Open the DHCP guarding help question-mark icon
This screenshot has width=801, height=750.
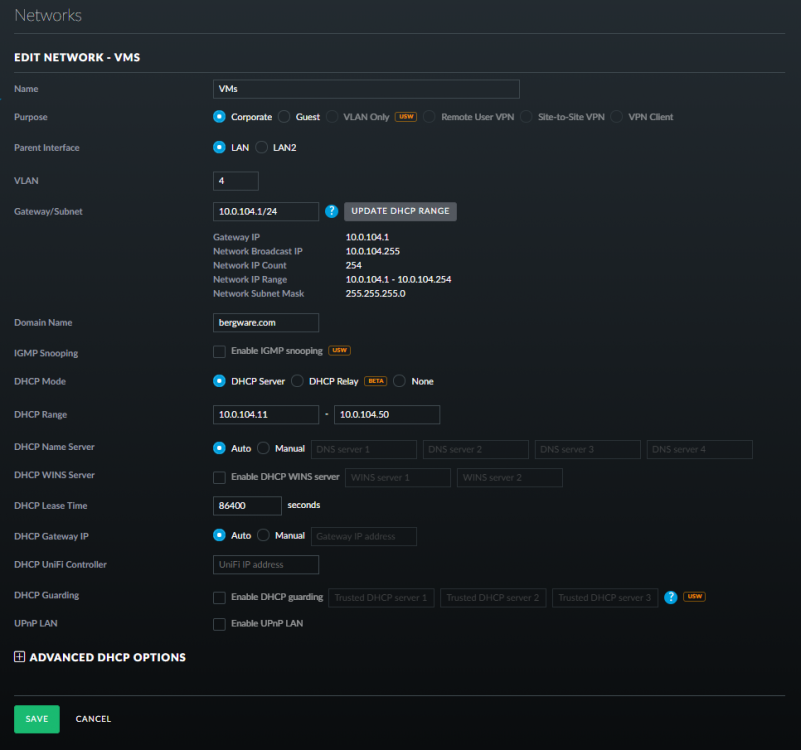click(671, 597)
